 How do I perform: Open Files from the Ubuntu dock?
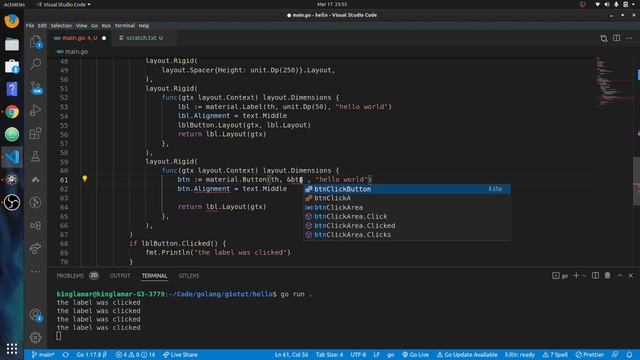tap(12, 44)
